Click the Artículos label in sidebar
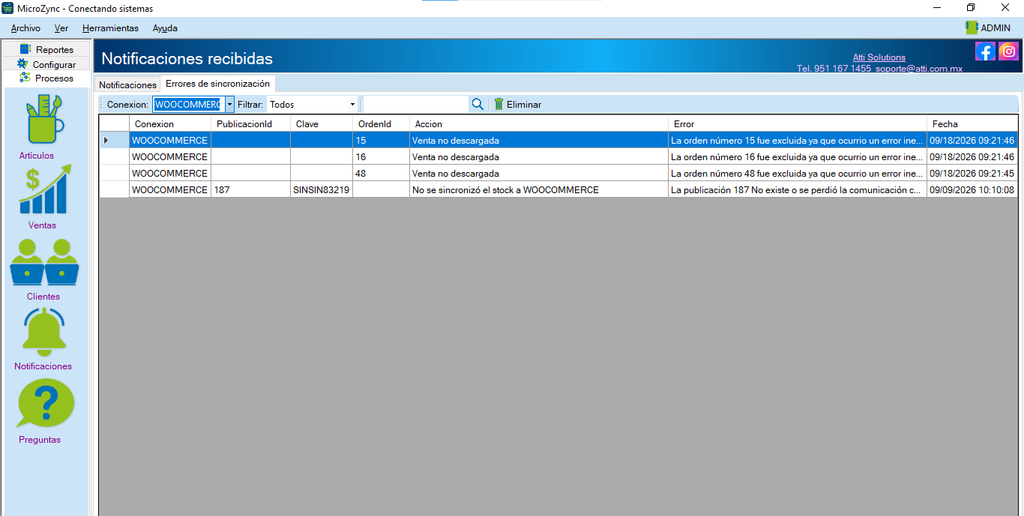 pos(37,155)
